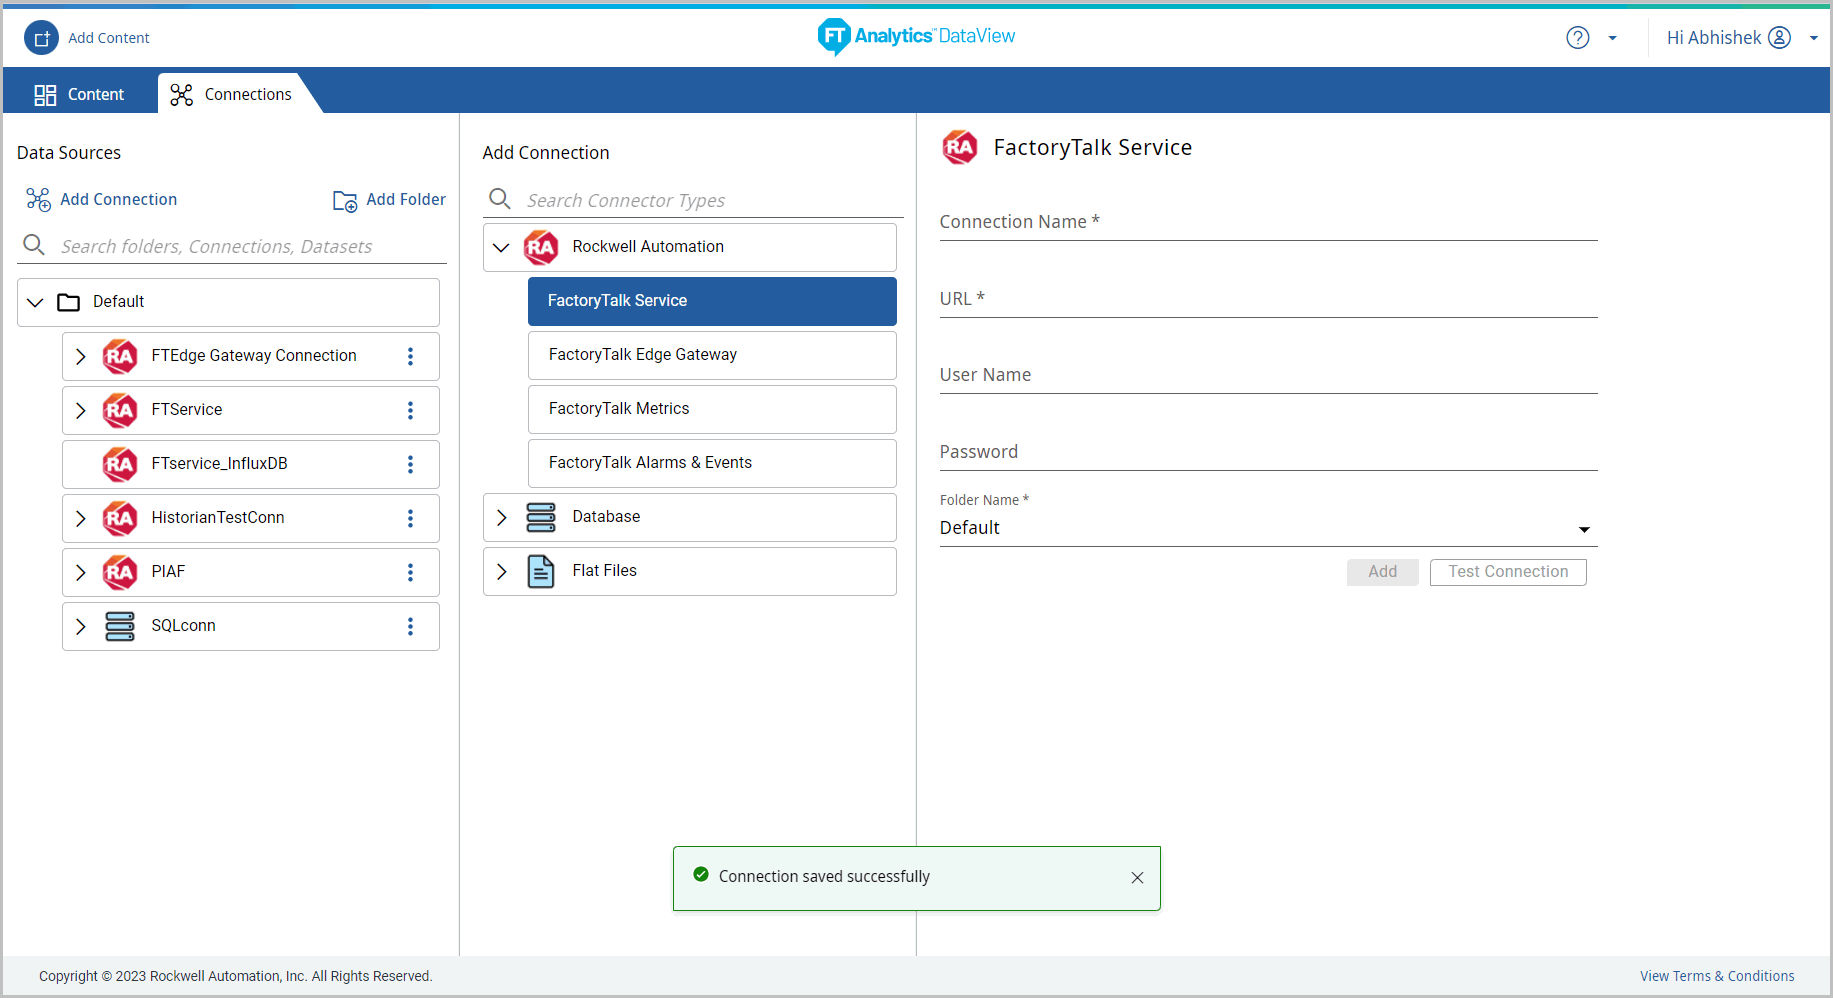The image size is (1833, 998).
Task: Open SQLconn three-dot menu
Action: 410,626
